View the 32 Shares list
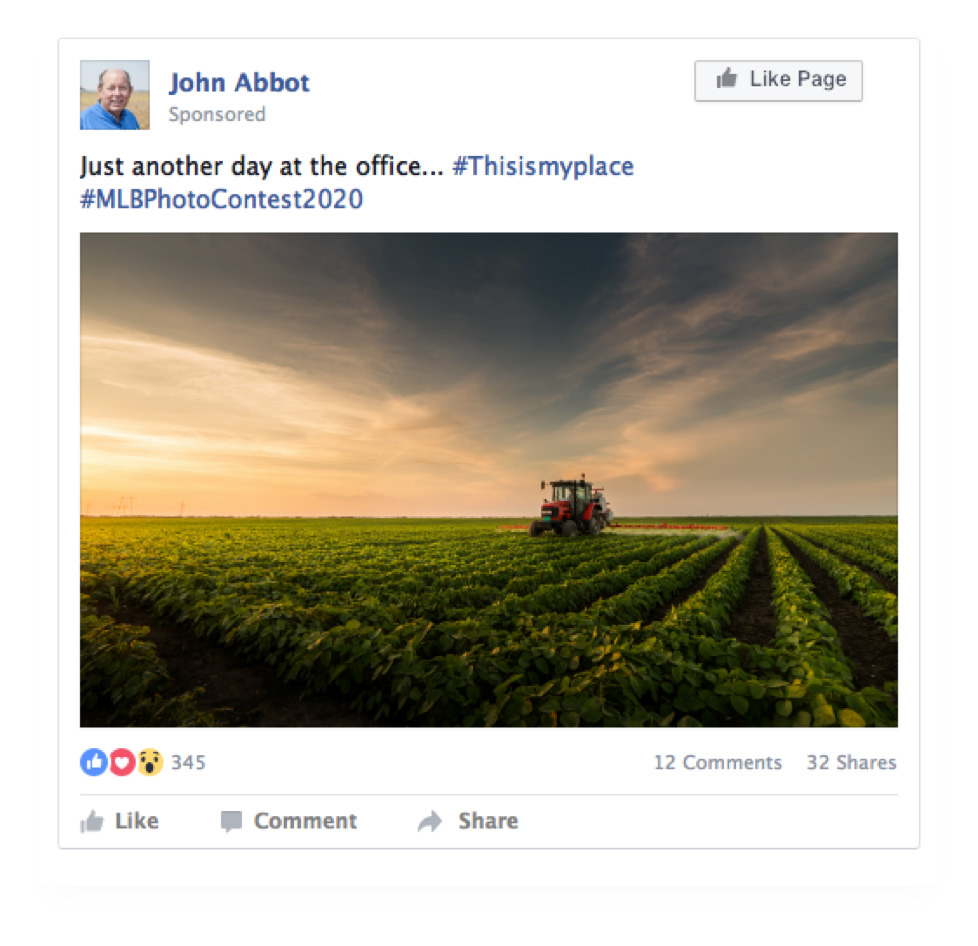The image size is (978, 946). click(x=851, y=762)
